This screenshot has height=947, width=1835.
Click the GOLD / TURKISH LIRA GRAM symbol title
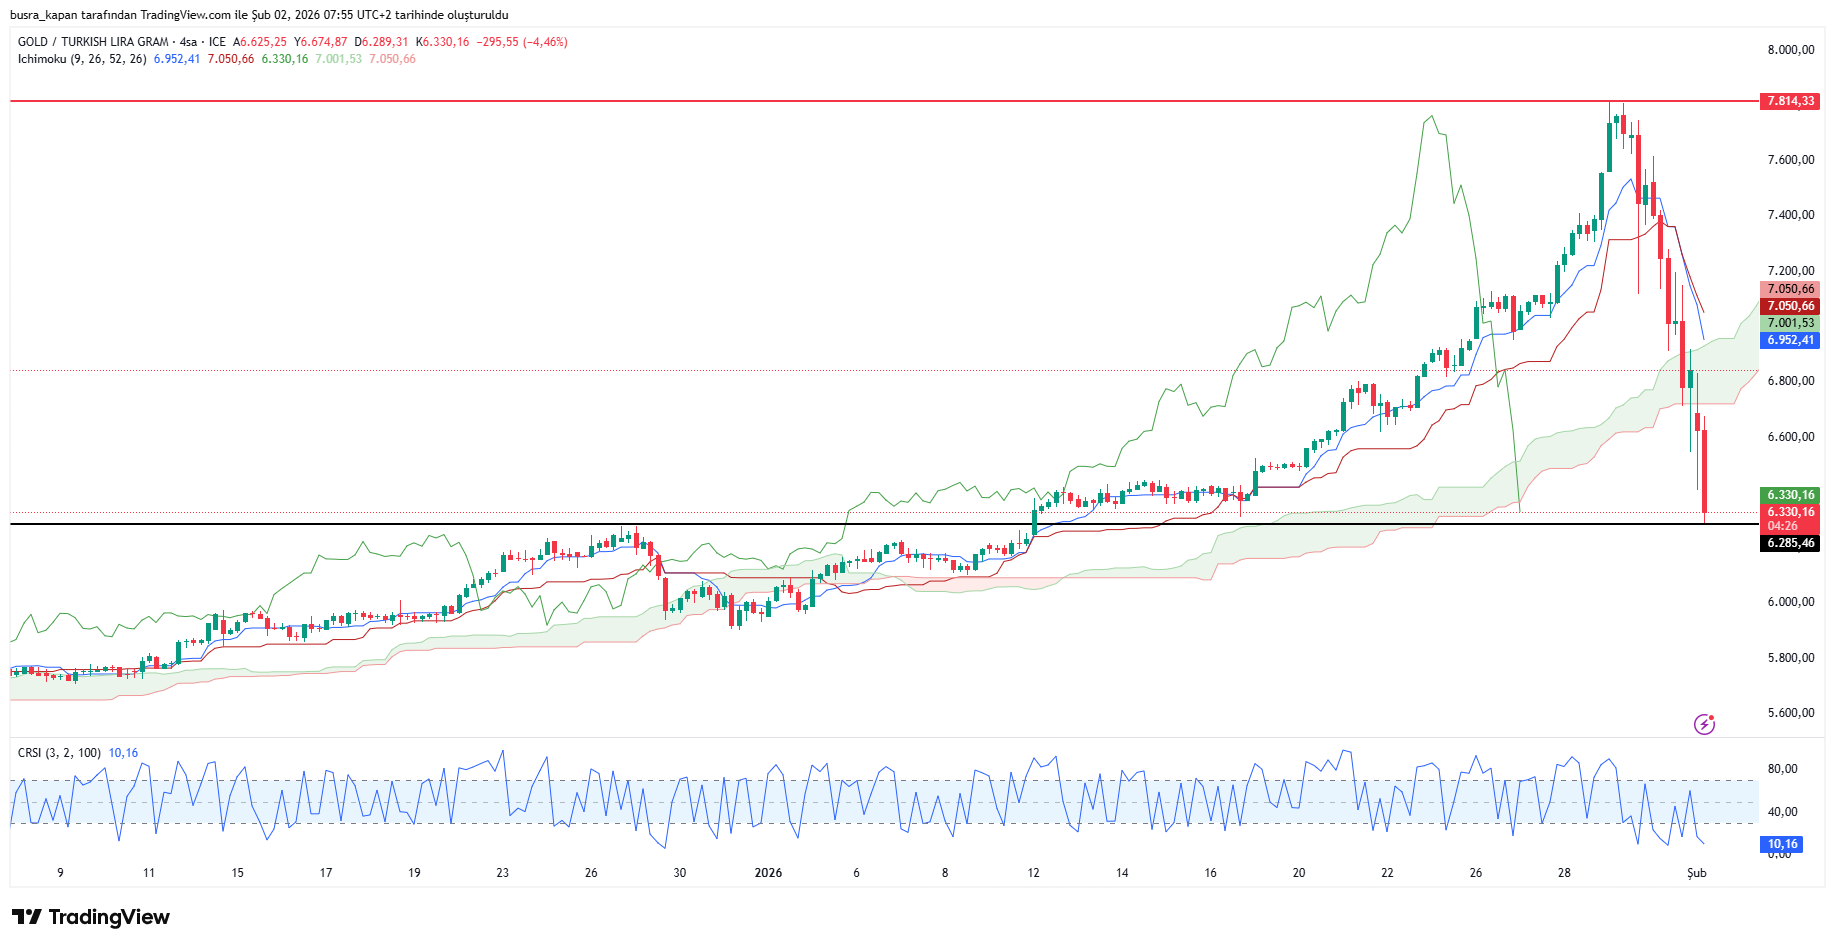point(93,42)
